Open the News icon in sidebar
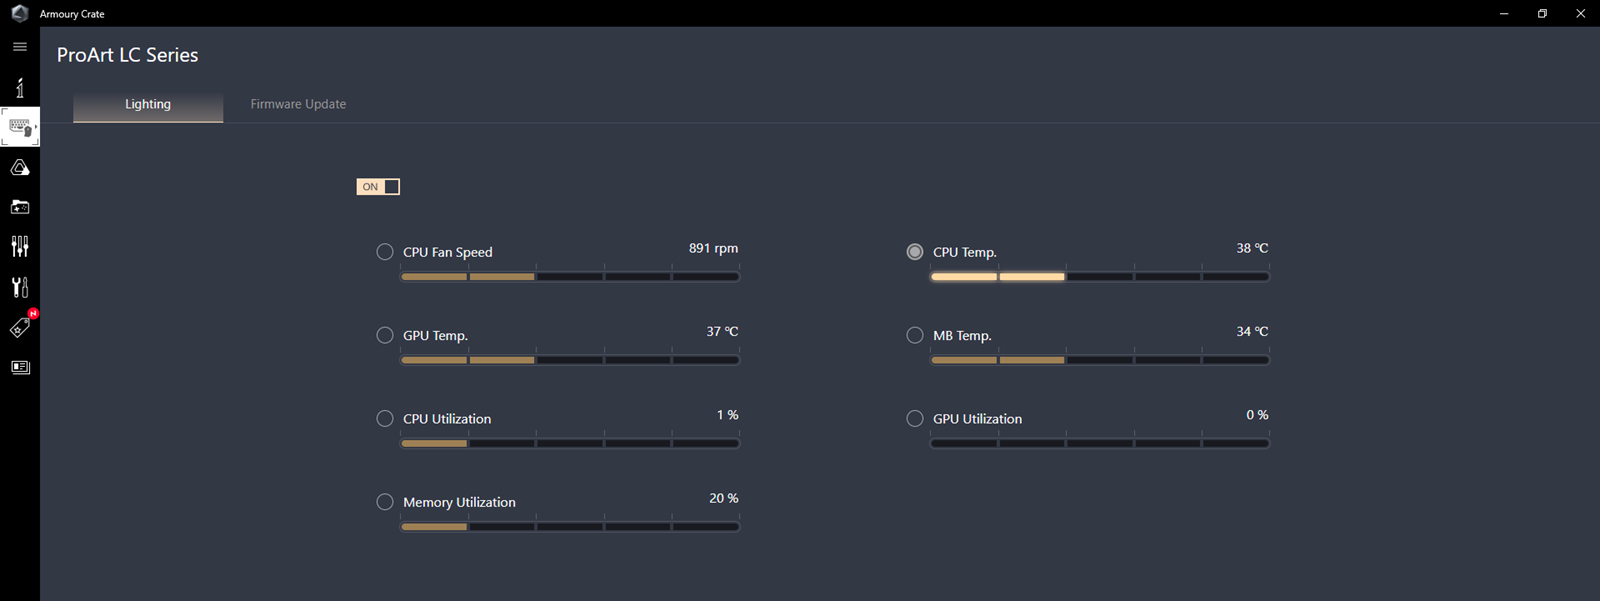 coord(20,367)
